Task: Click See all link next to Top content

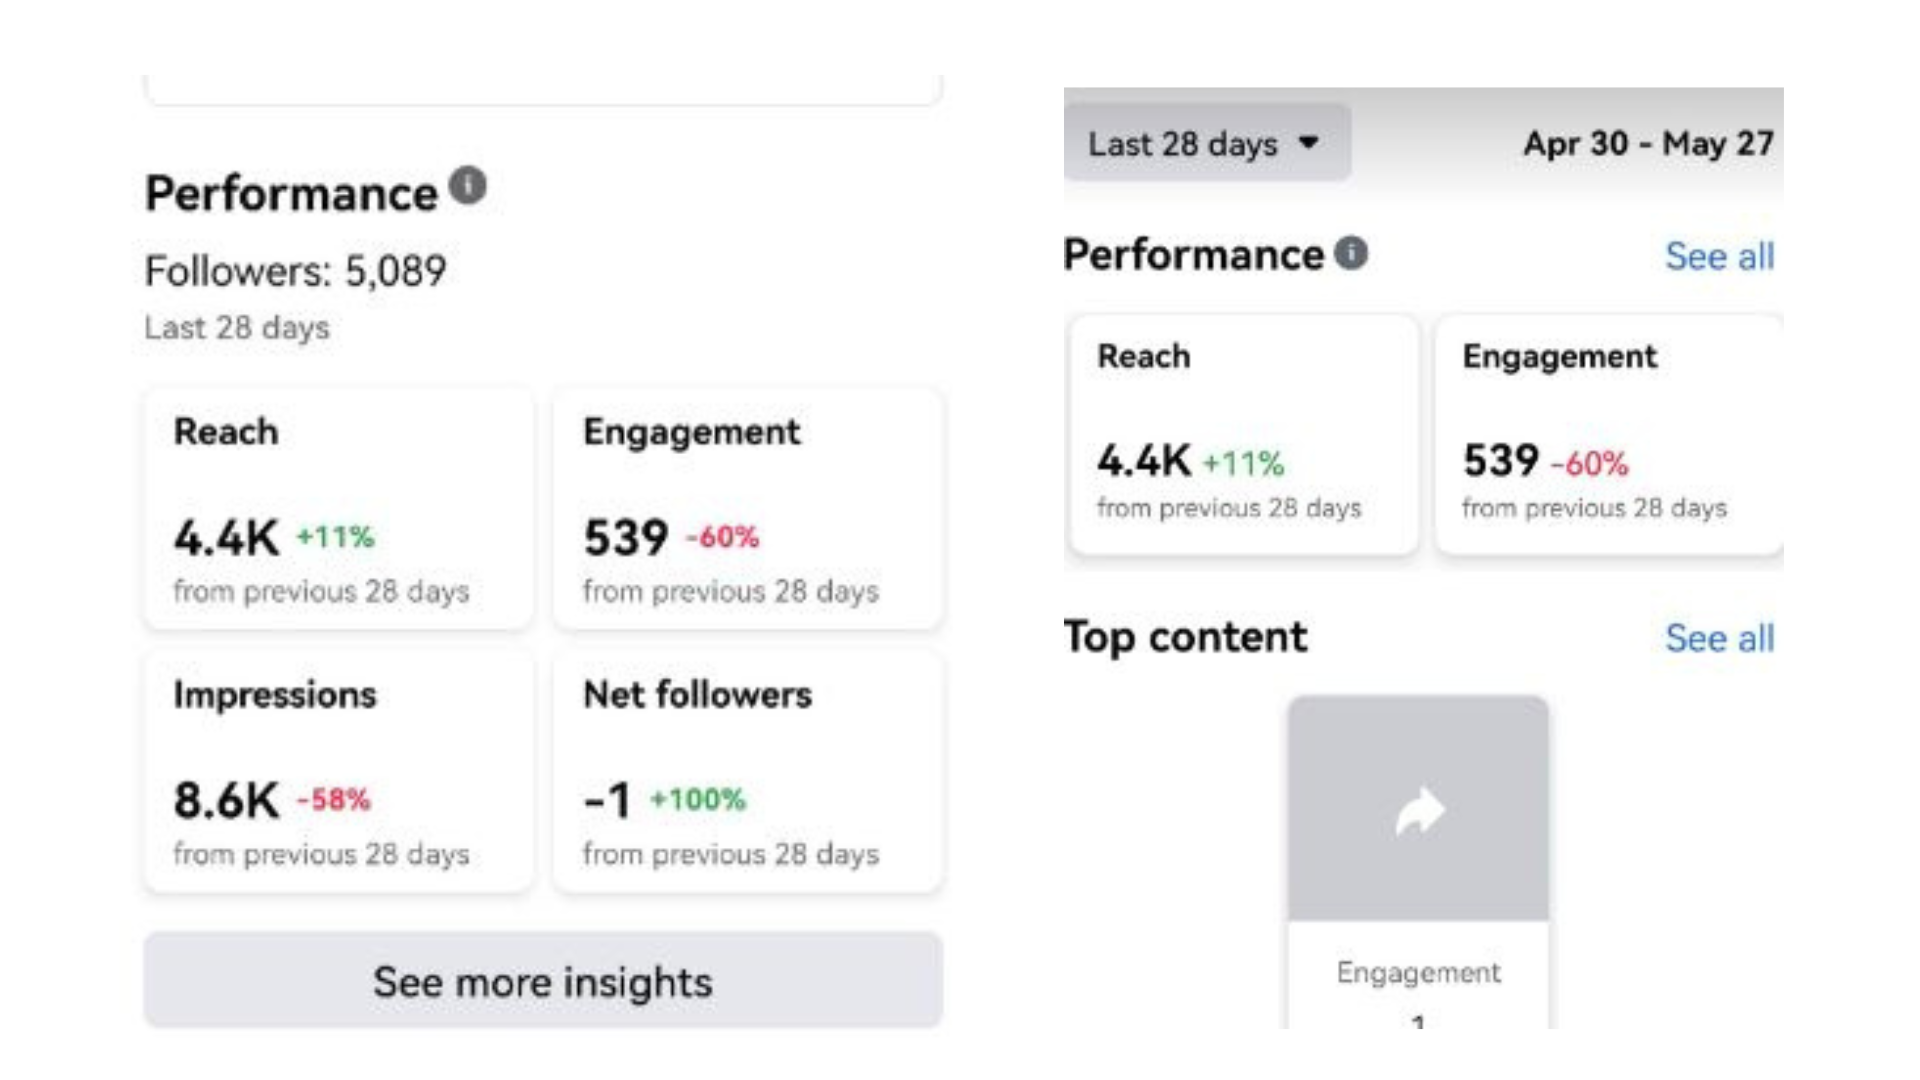Action: (x=1719, y=638)
